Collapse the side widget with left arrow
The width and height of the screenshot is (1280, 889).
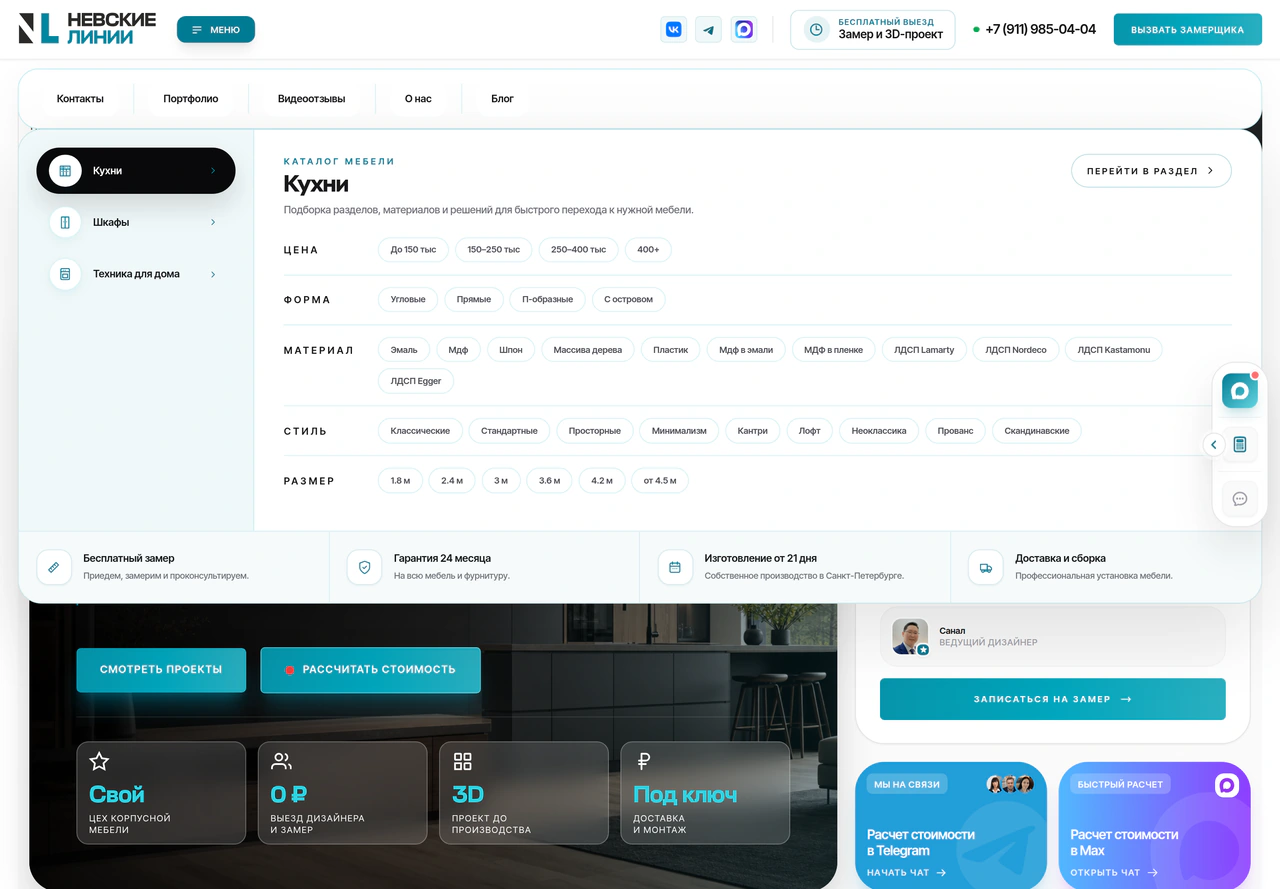pyautogui.click(x=1214, y=445)
